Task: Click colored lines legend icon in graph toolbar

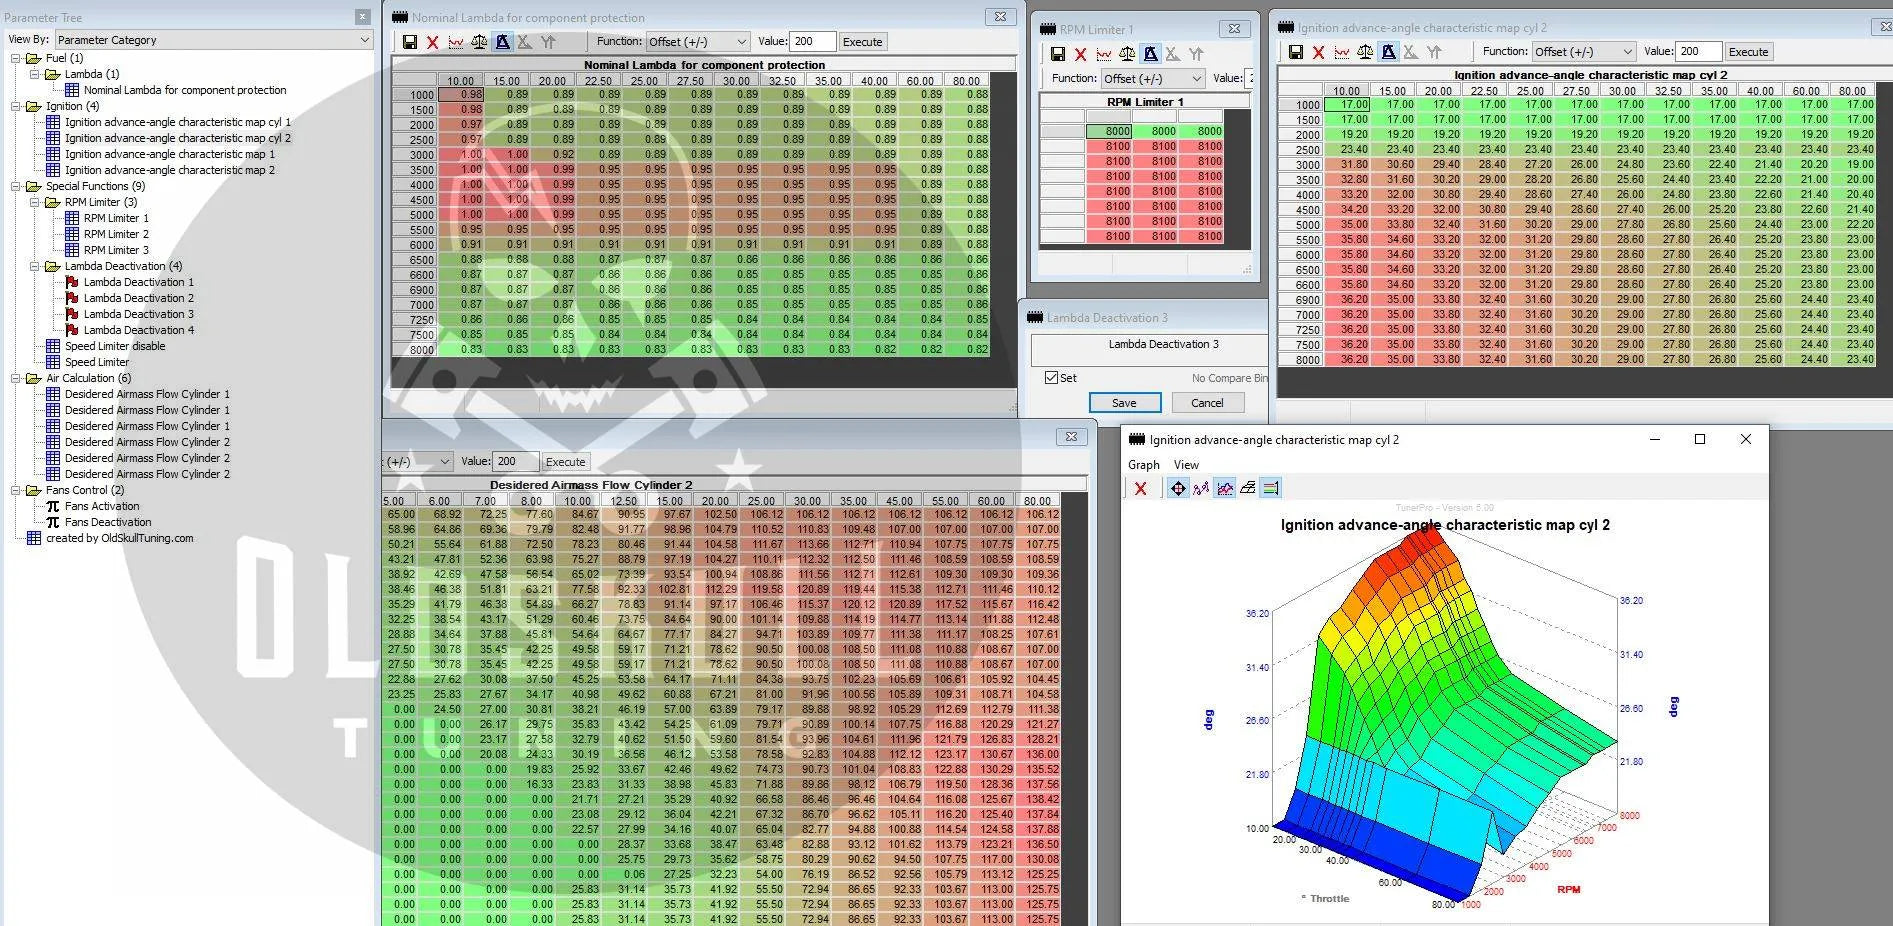Action: [1270, 488]
